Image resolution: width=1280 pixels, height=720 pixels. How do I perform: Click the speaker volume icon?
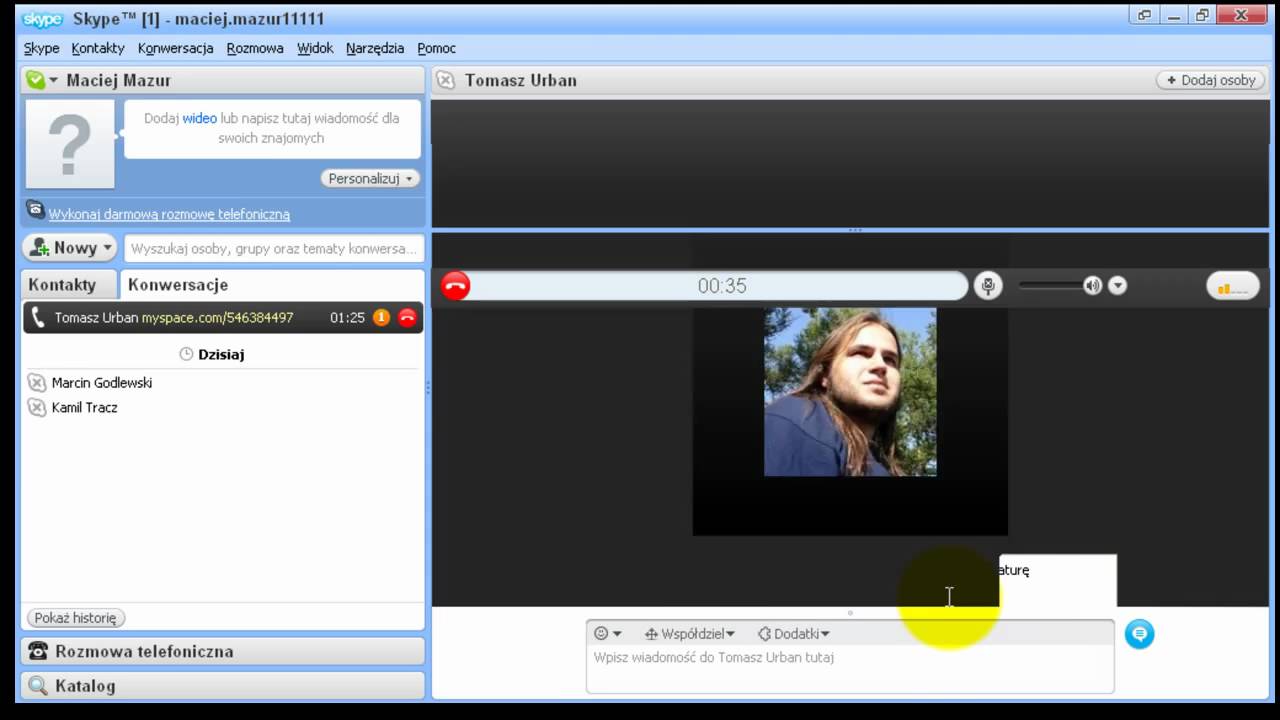(x=1092, y=286)
